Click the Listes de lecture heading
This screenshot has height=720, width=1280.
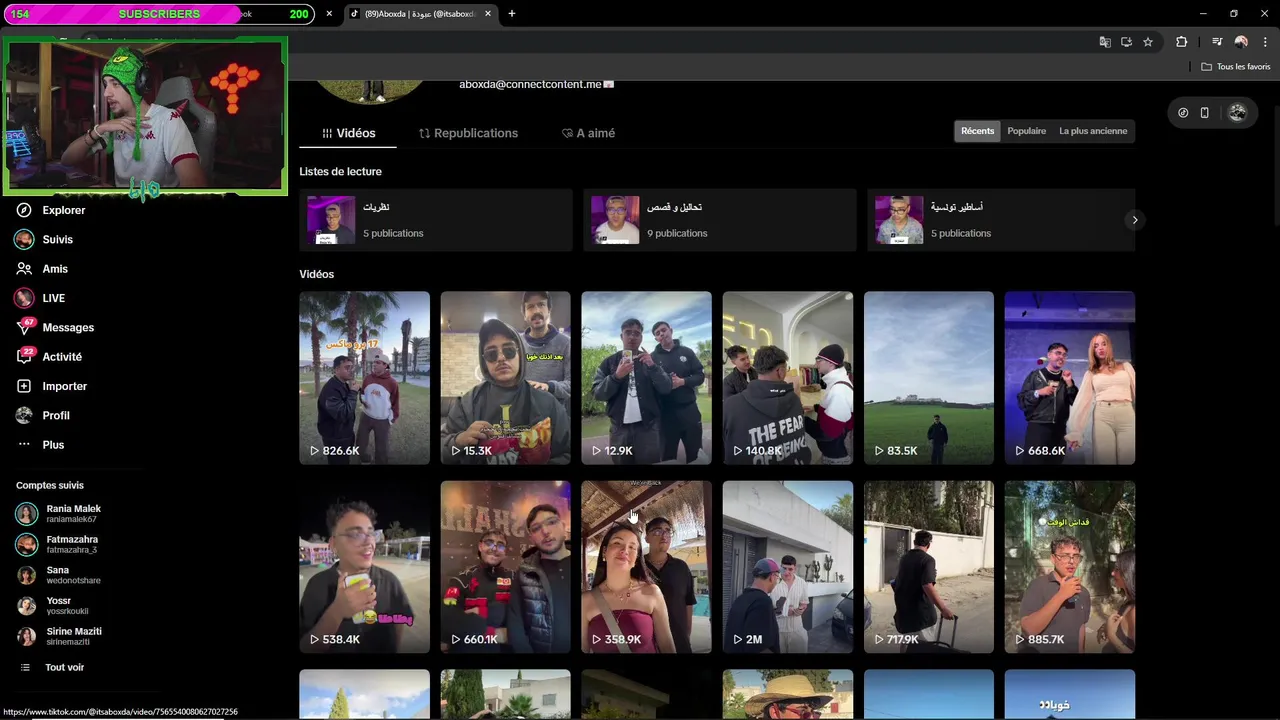[x=340, y=171]
